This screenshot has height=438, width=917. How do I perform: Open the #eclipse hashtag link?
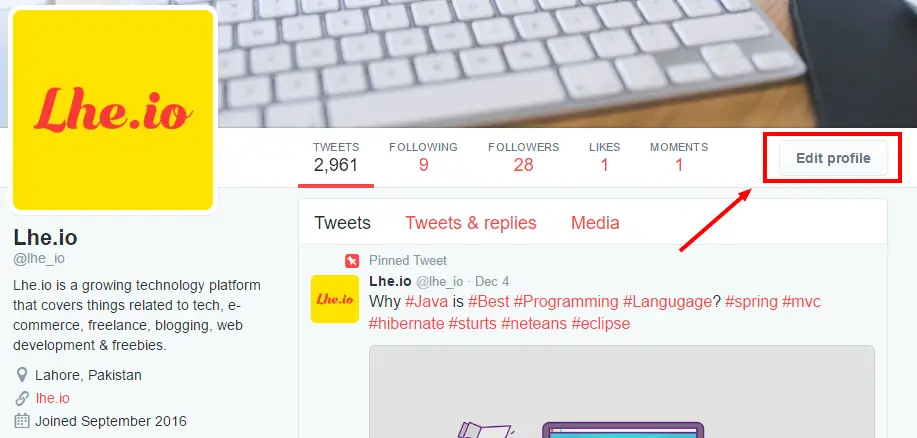coord(601,323)
